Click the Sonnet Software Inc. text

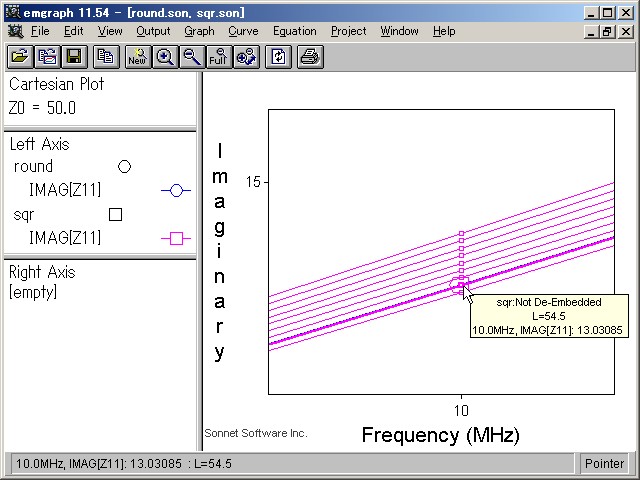[256, 433]
